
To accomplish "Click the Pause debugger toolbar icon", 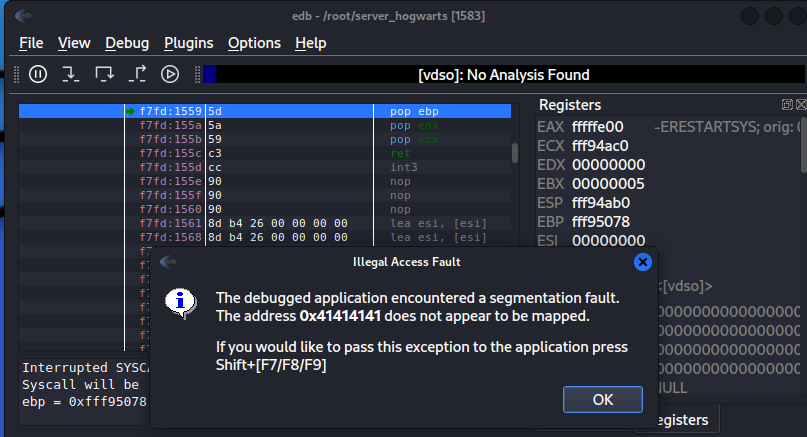I will (x=38, y=73).
